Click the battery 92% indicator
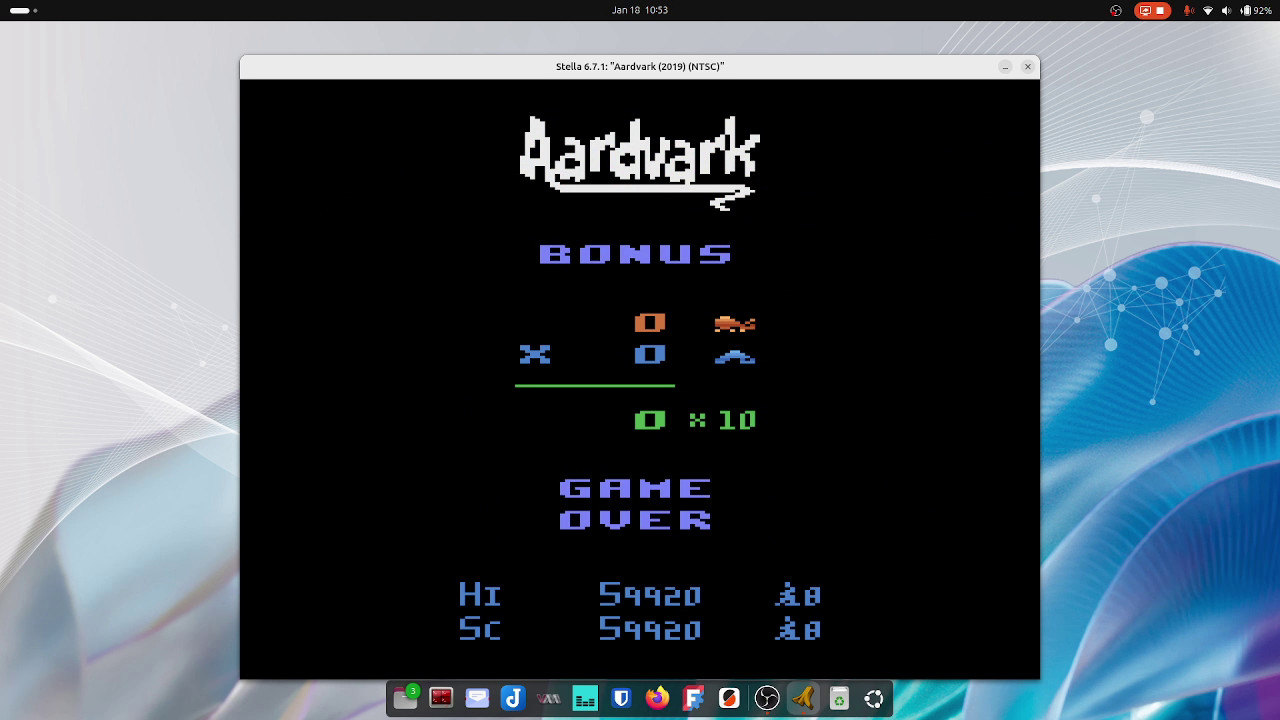Screen dimensions: 1280x720 click(x=1255, y=10)
